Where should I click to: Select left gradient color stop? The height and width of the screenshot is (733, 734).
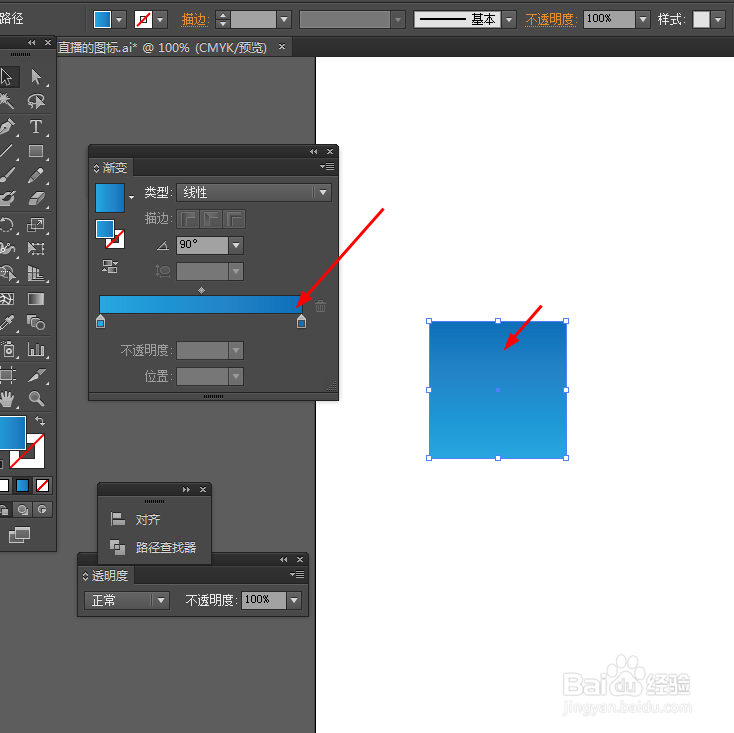[100, 321]
